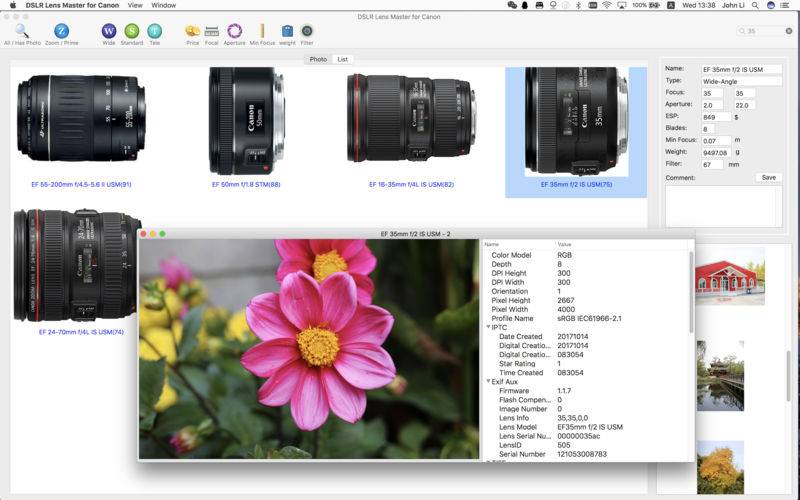Sort lenses by Focal icon

[x=211, y=31]
